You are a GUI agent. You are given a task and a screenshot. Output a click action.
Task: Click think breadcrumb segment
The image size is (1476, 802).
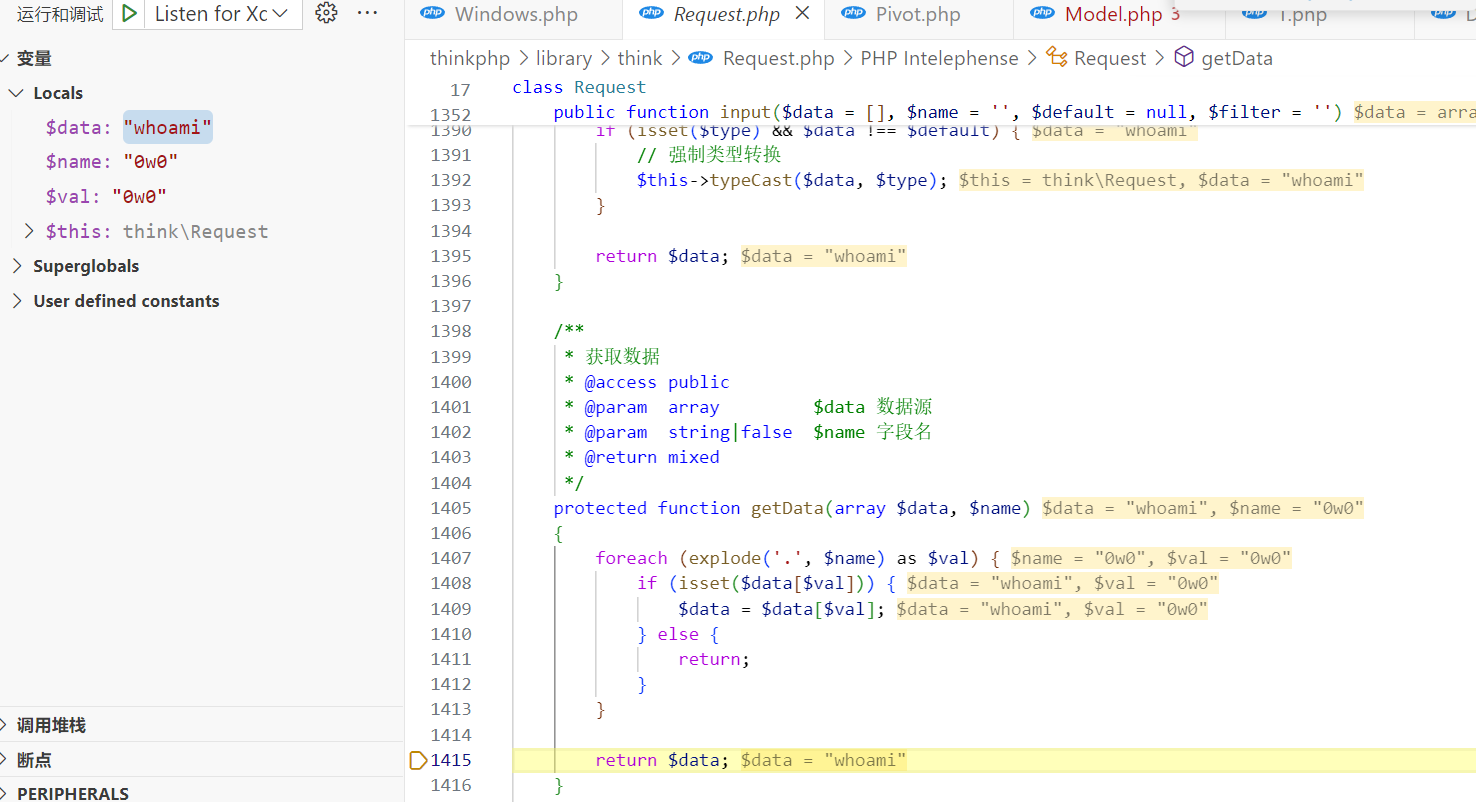[640, 59]
